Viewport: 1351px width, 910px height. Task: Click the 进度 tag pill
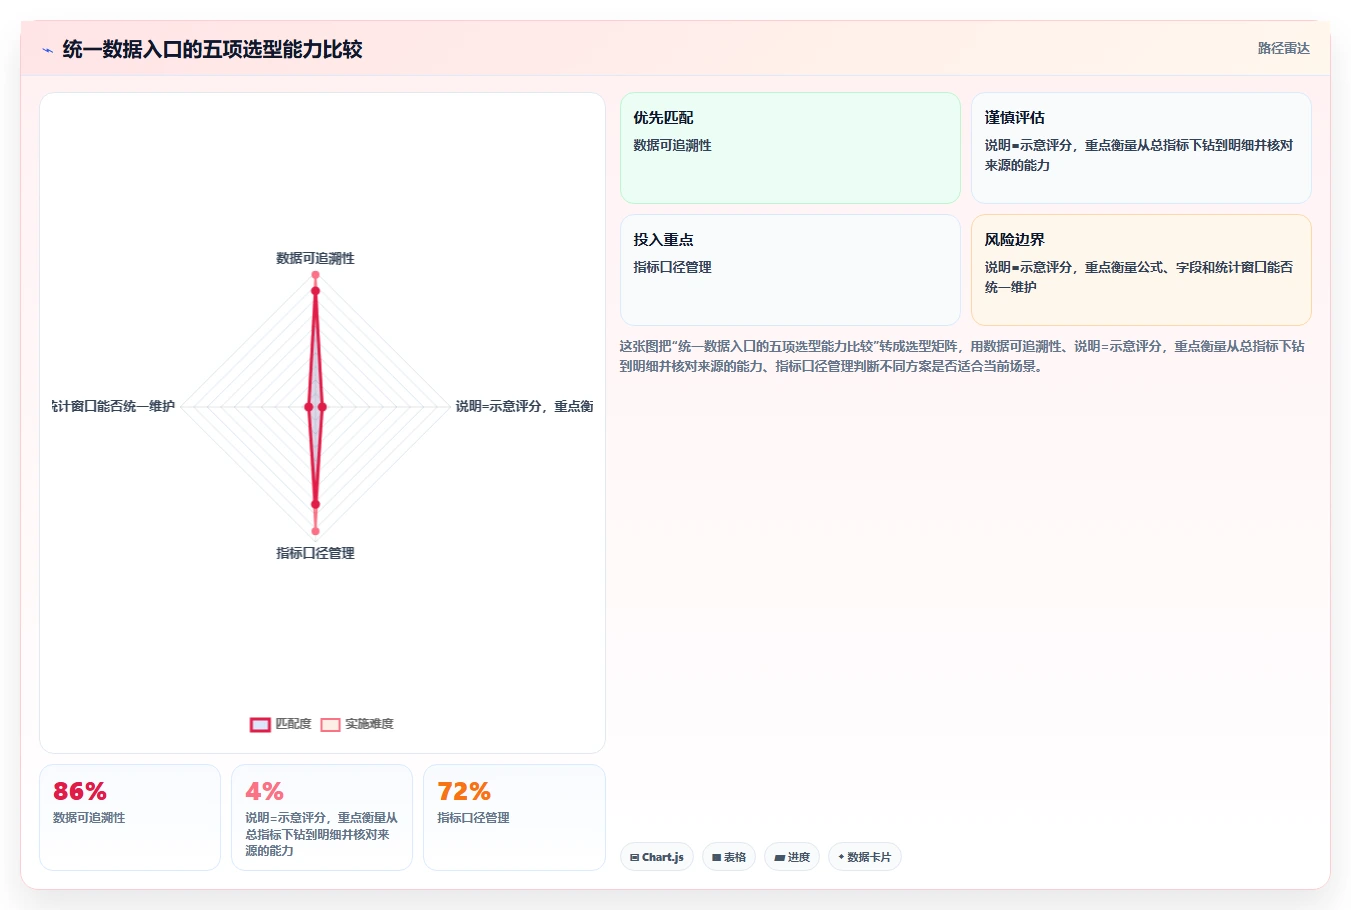pos(792,857)
